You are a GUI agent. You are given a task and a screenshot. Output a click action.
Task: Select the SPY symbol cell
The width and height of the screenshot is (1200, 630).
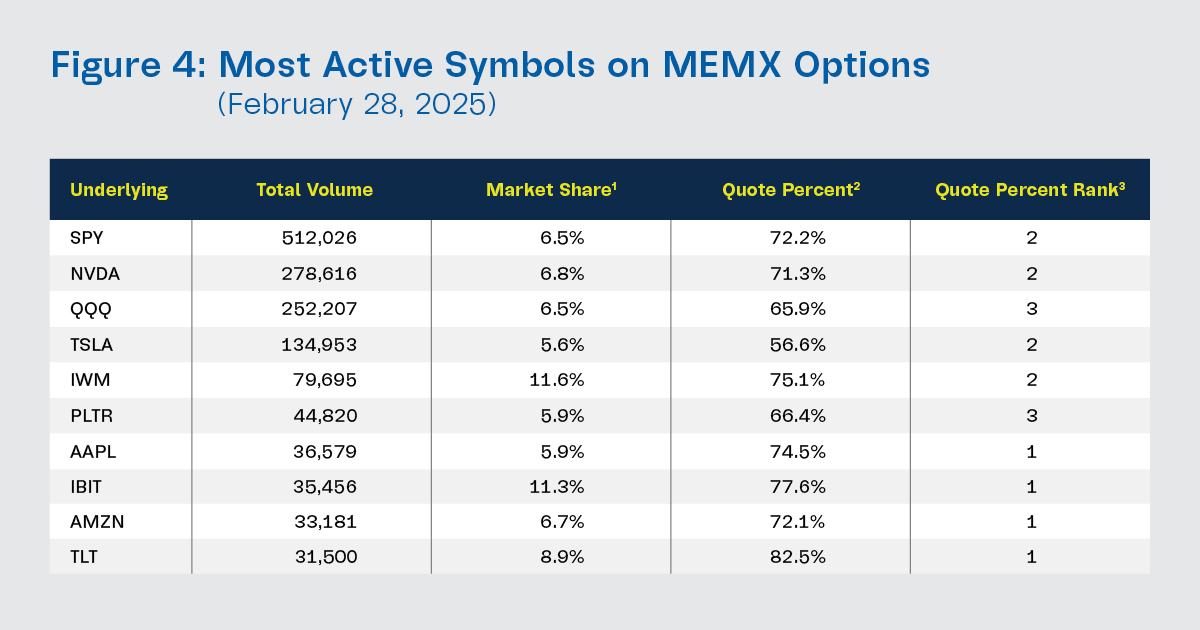pyautogui.click(x=85, y=238)
